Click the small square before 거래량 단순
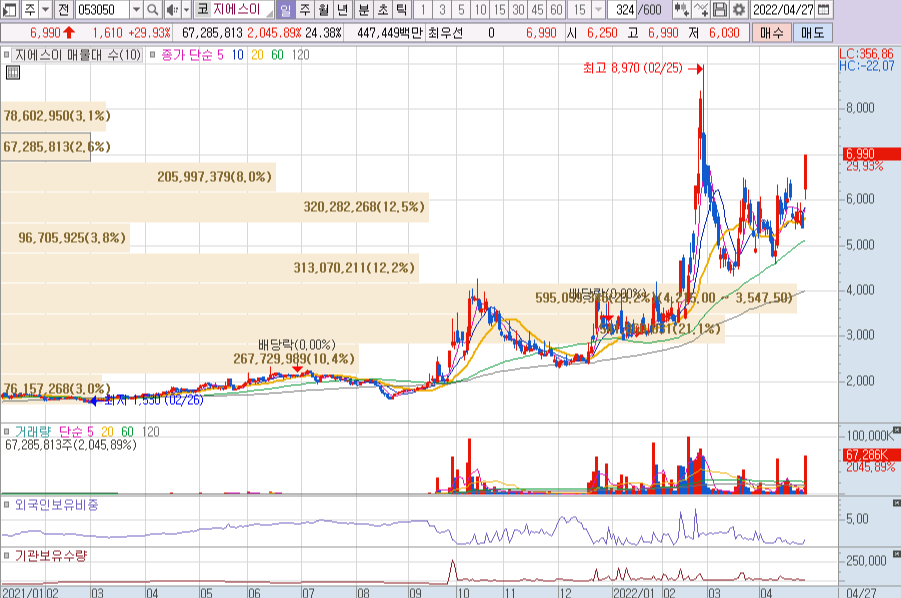The width and height of the screenshot is (901, 598). (6, 431)
